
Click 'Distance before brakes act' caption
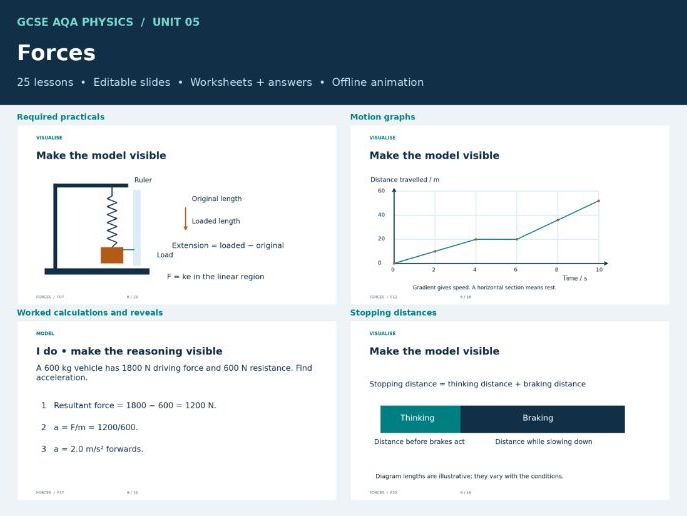pyautogui.click(x=419, y=442)
